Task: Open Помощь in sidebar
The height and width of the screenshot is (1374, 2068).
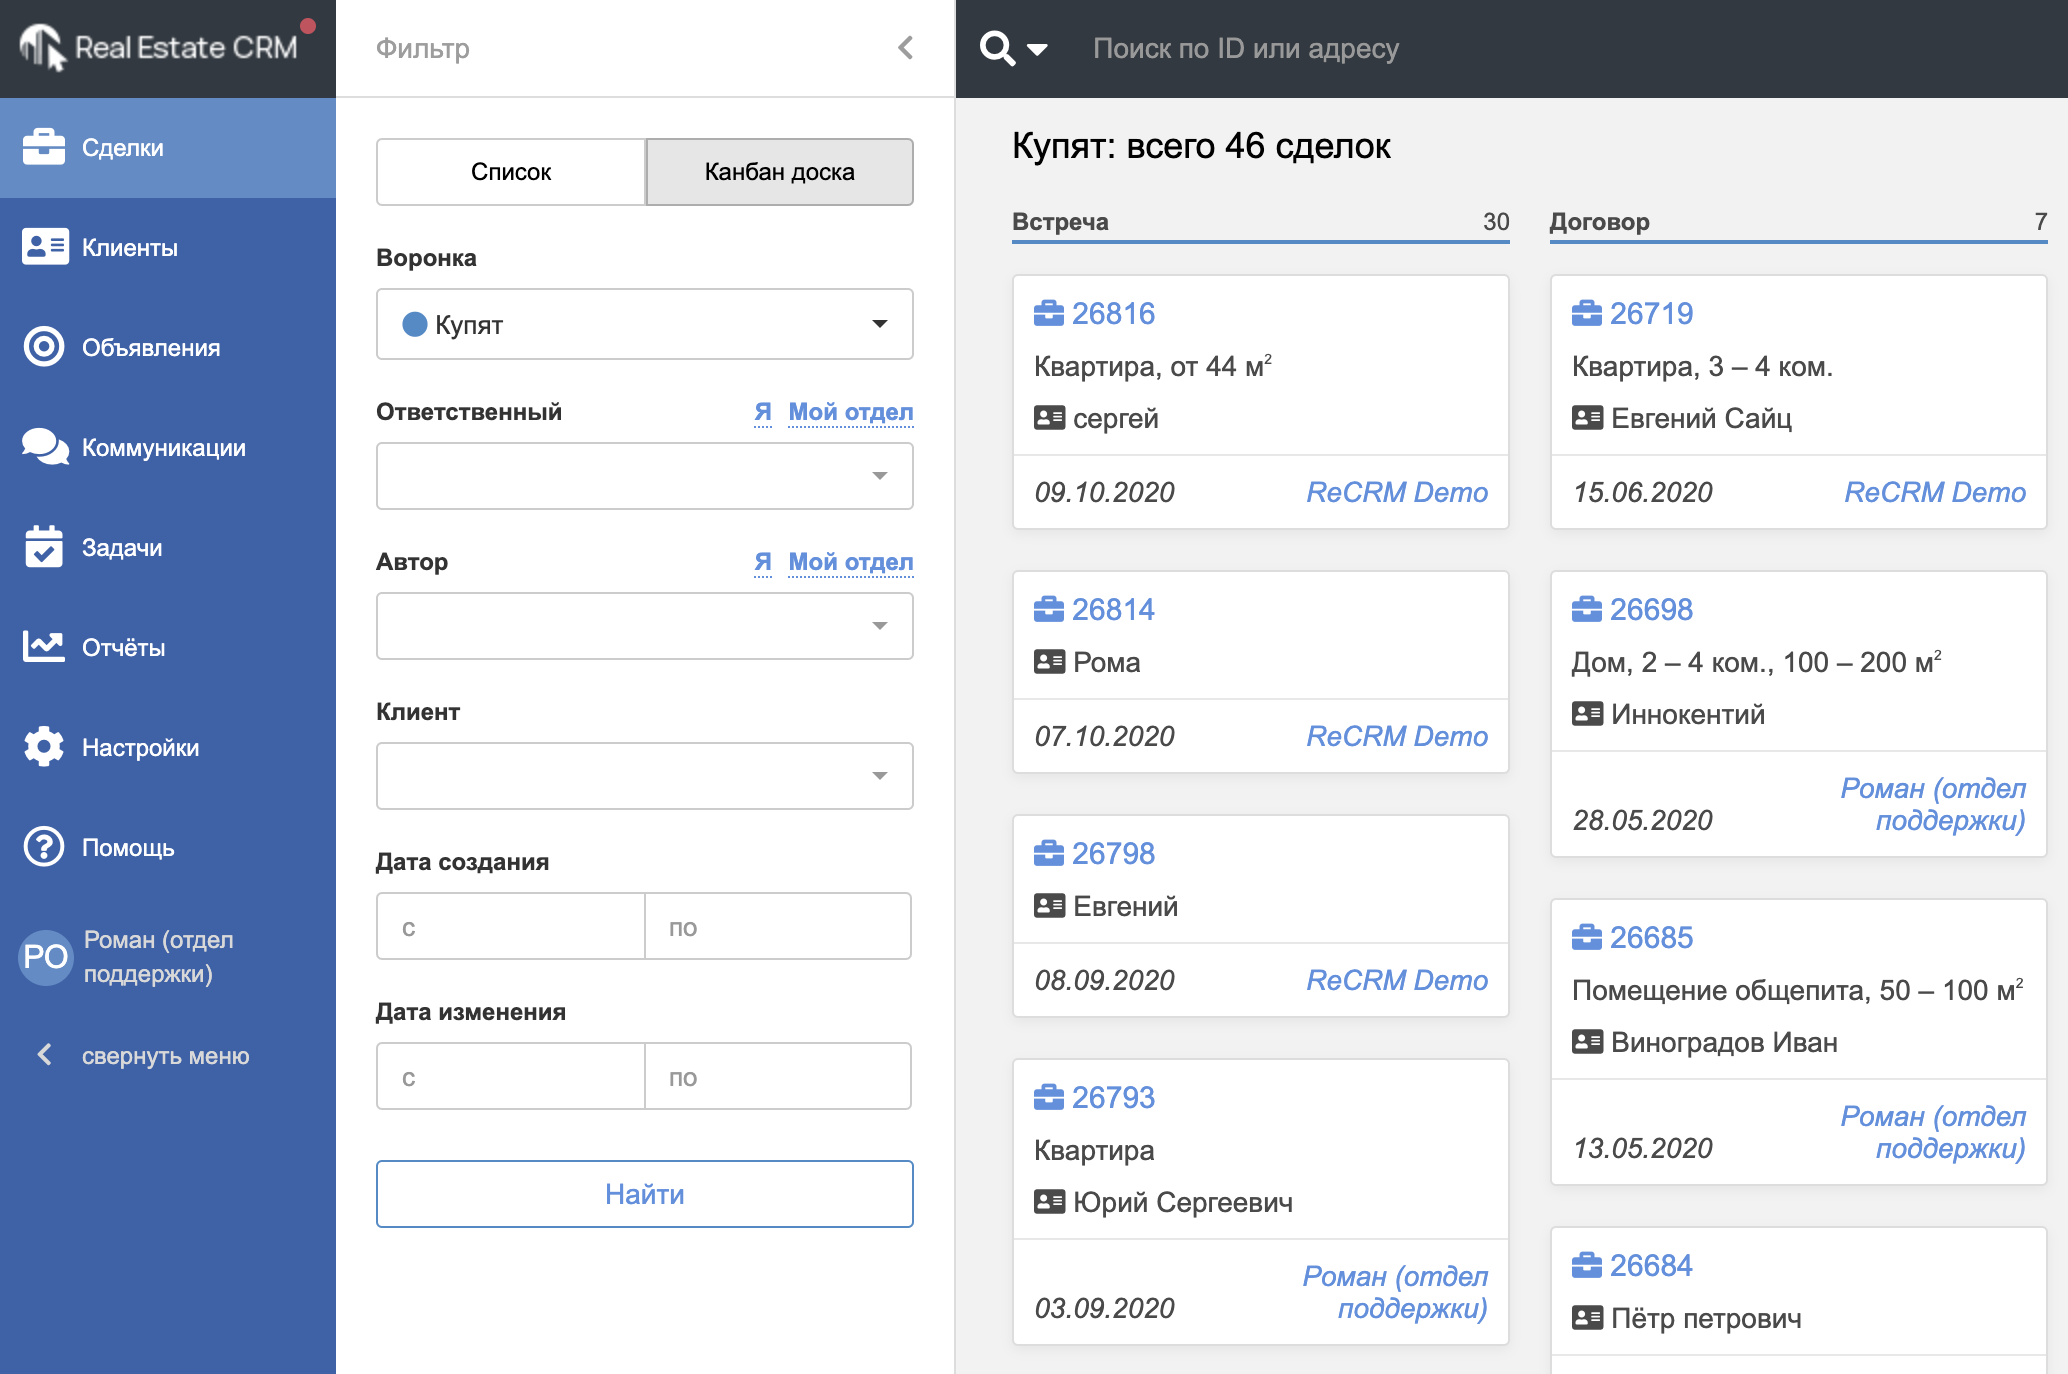Action: click(168, 847)
